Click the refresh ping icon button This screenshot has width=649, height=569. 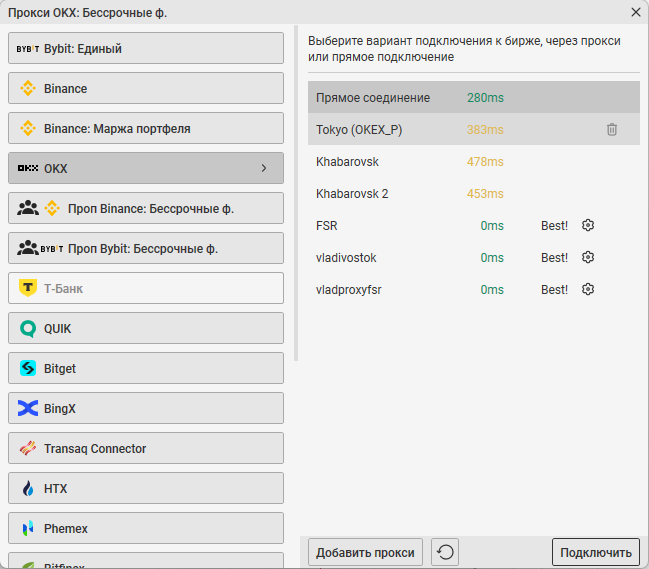pyautogui.click(x=445, y=552)
